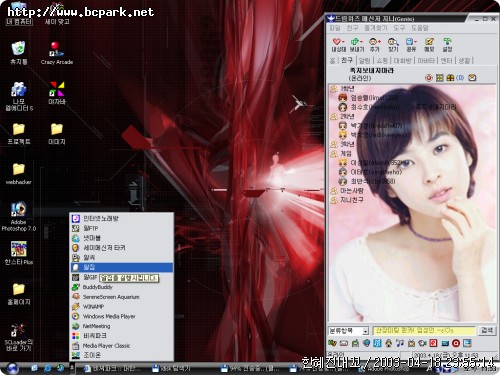Launch Windows Media Player from the popup menu
Screen dimensions: 500x375
point(122,316)
